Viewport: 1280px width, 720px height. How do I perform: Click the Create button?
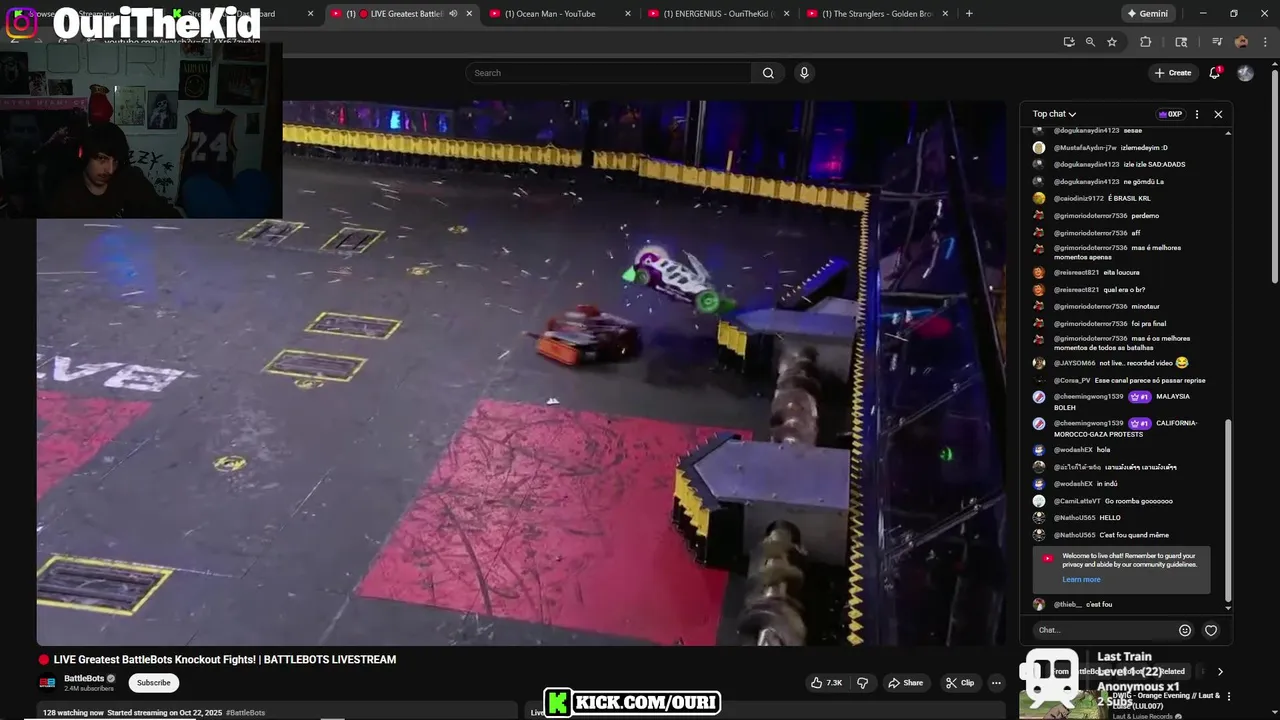click(1172, 73)
